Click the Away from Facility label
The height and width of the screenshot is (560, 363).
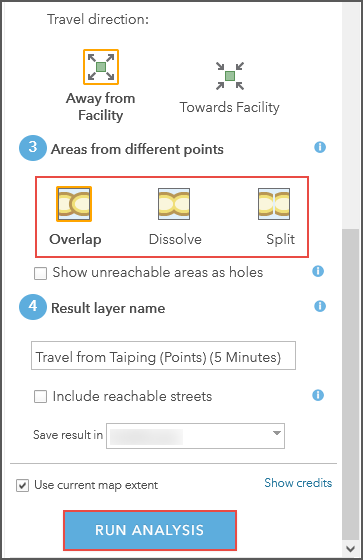(101, 107)
